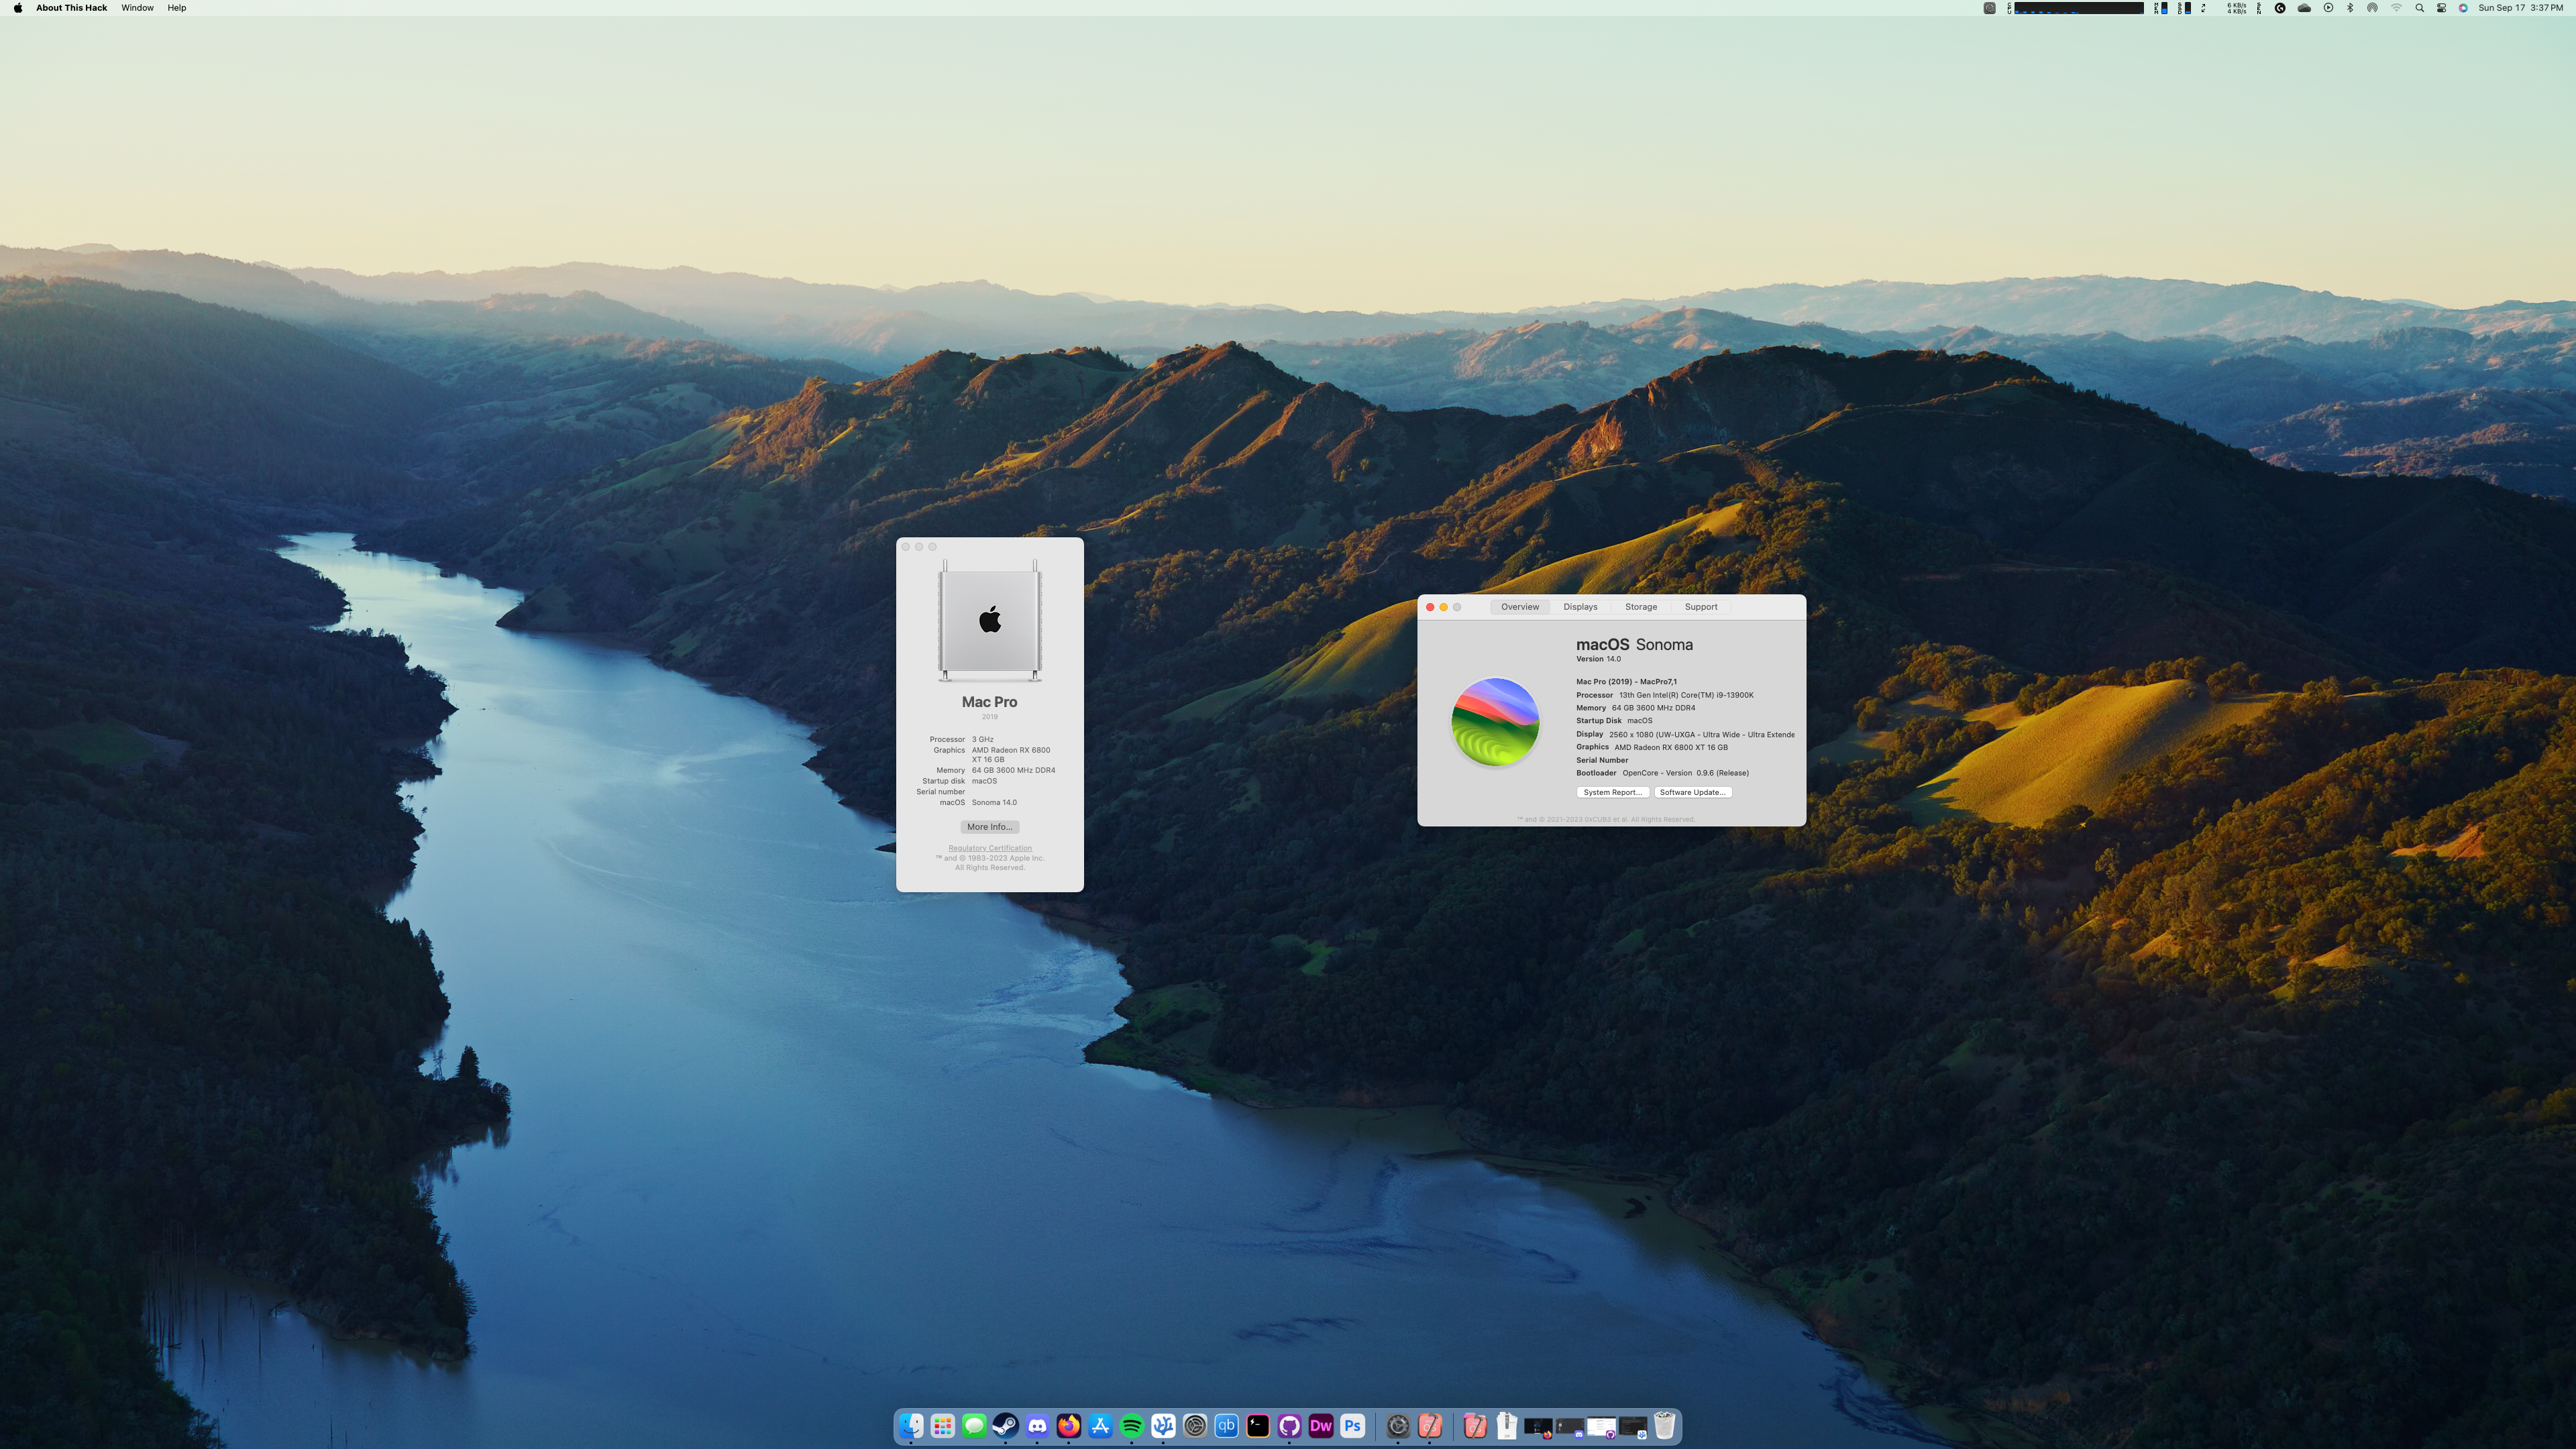
Task: Launch Messages from the dock
Action: pyautogui.click(x=974, y=1426)
